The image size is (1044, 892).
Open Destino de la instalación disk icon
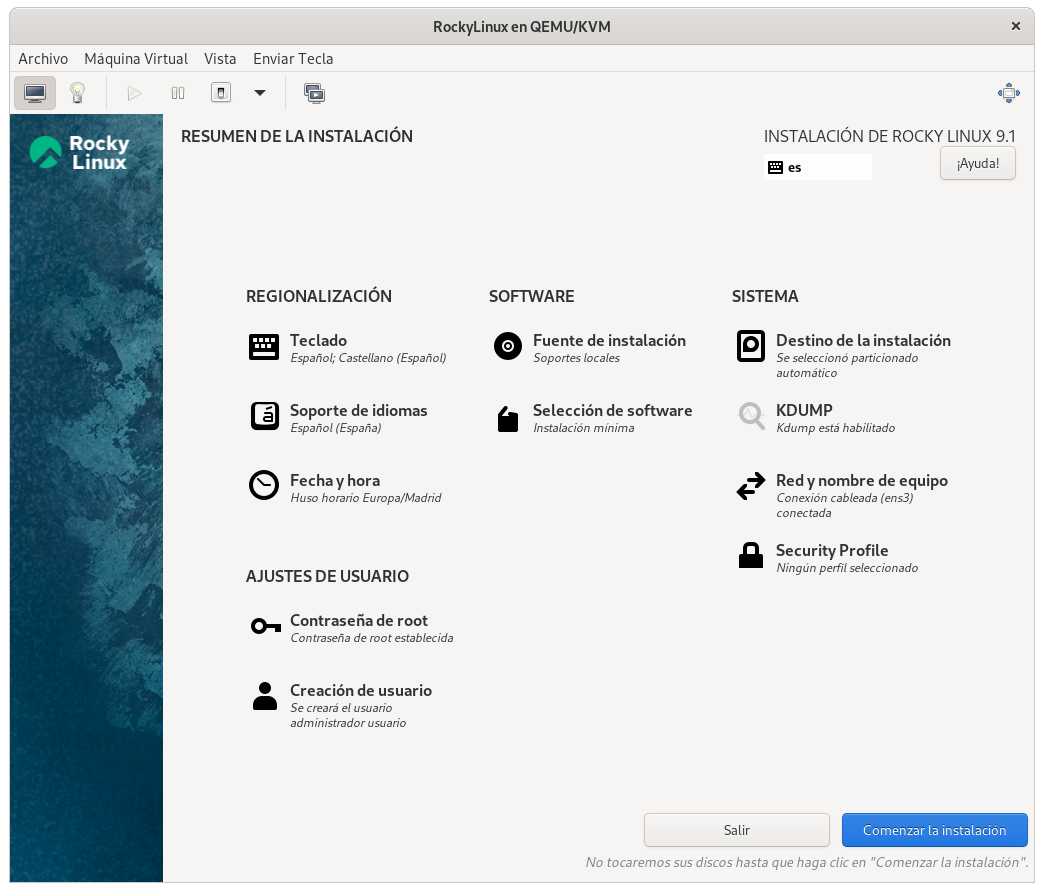tap(751, 346)
